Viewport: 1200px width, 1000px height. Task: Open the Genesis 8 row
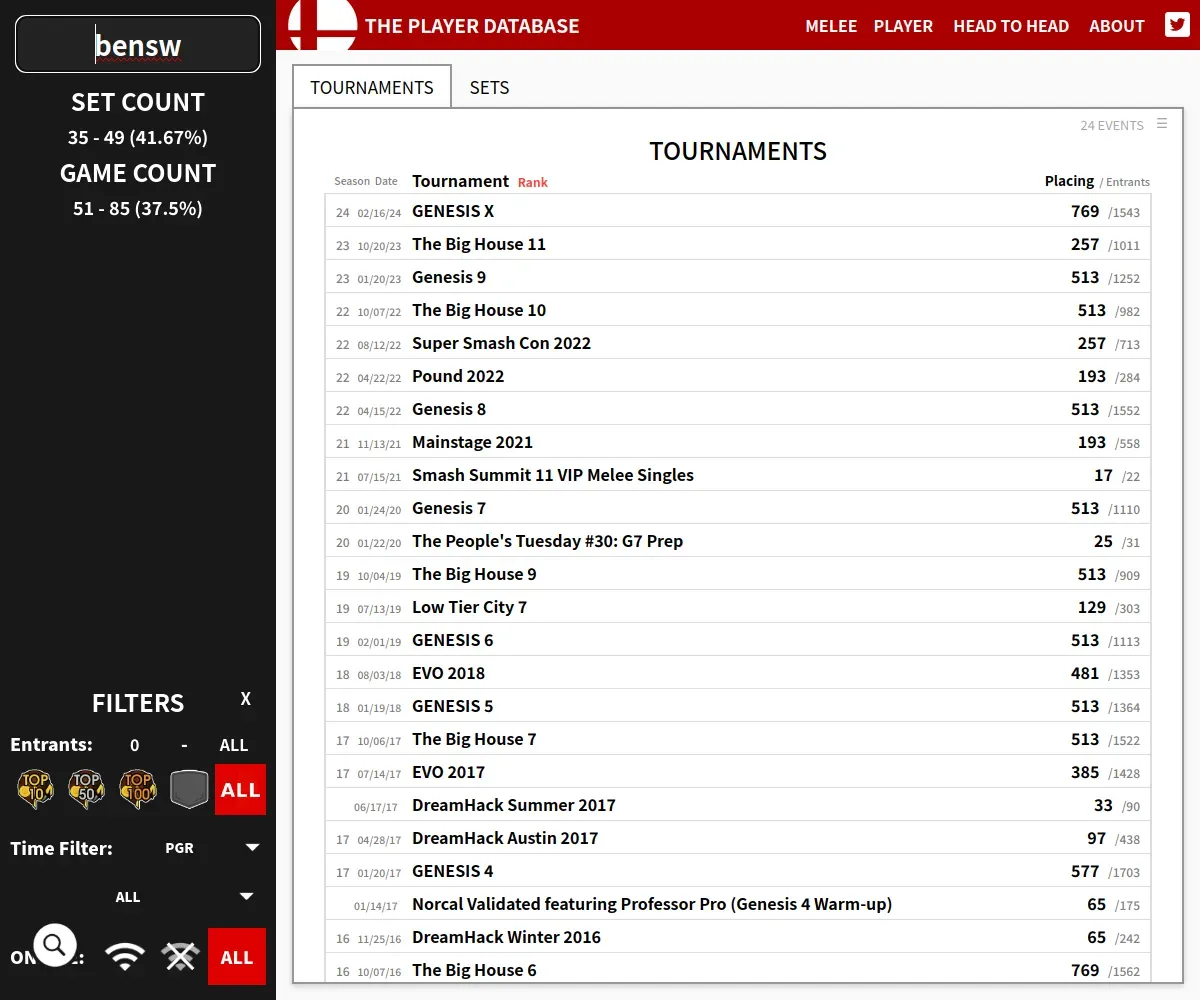[738, 409]
